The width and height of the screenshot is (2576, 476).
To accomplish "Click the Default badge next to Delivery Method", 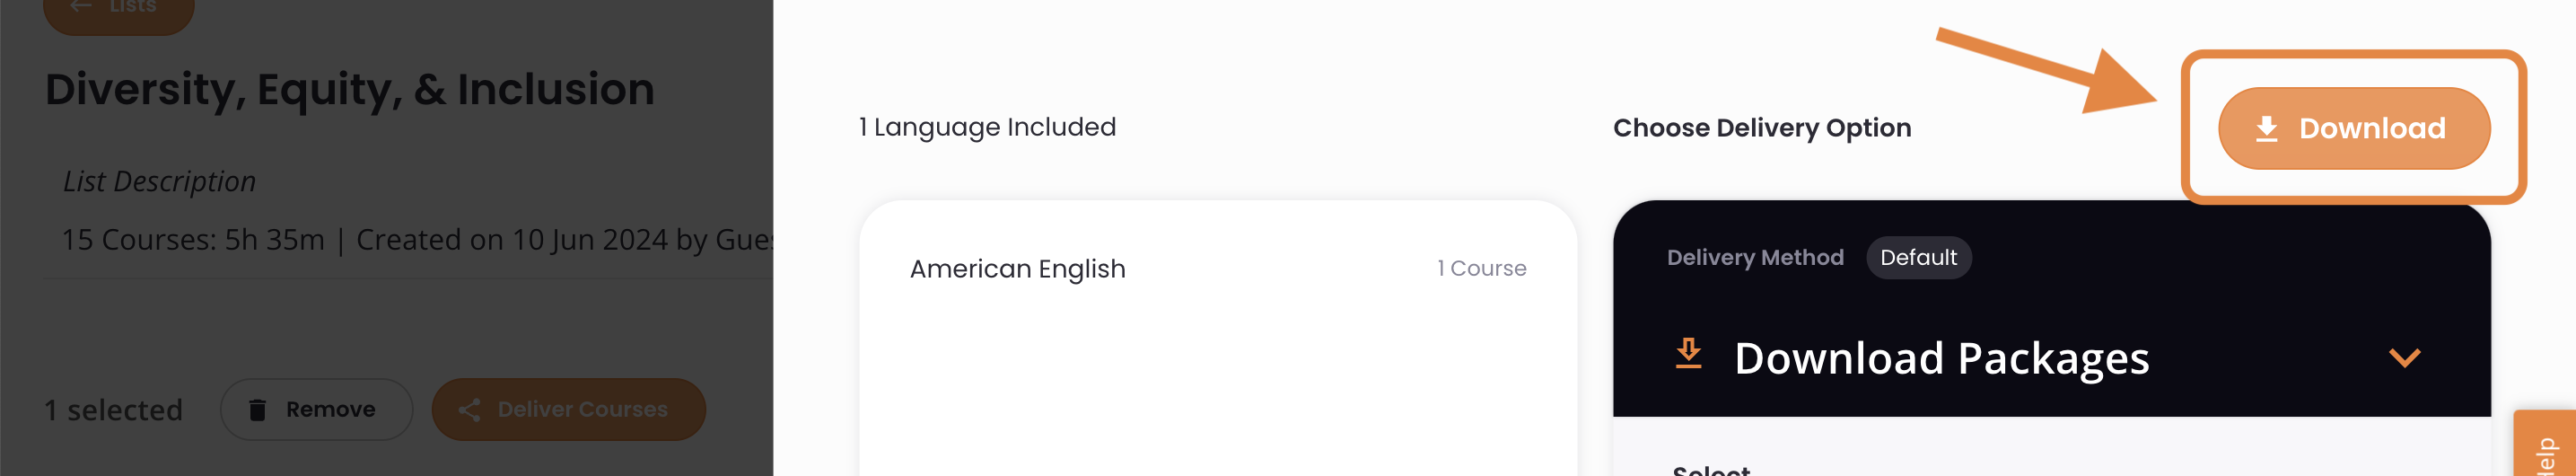I will coord(1918,258).
